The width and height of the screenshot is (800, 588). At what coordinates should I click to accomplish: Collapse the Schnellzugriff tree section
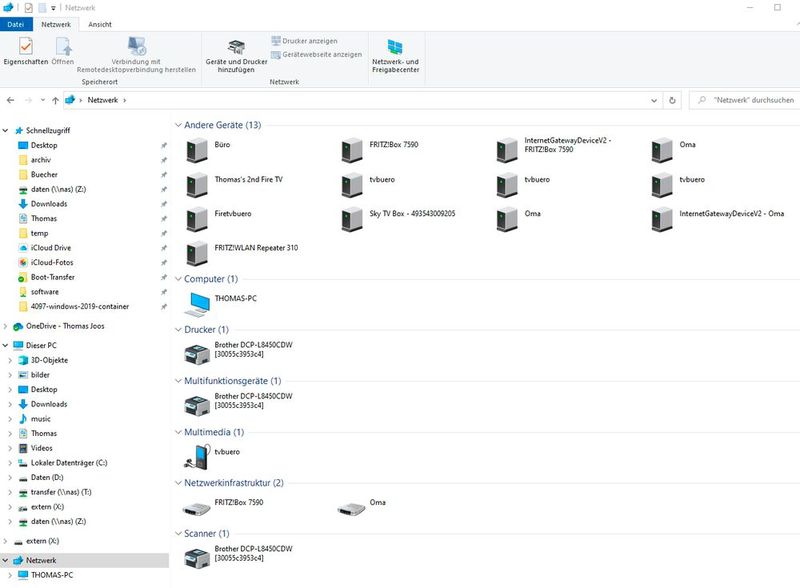tap(8, 130)
